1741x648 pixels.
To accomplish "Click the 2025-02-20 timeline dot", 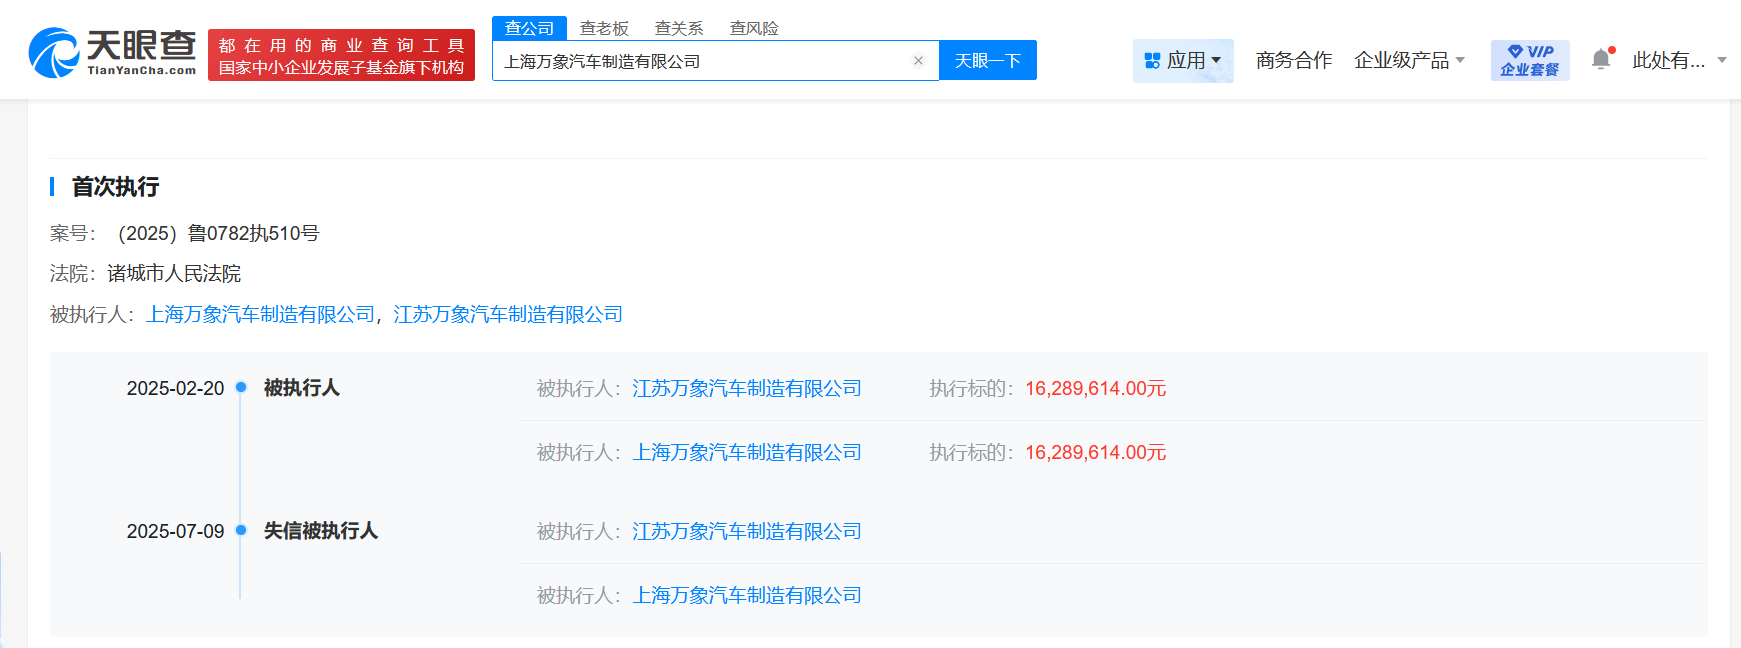I will [x=241, y=387].
